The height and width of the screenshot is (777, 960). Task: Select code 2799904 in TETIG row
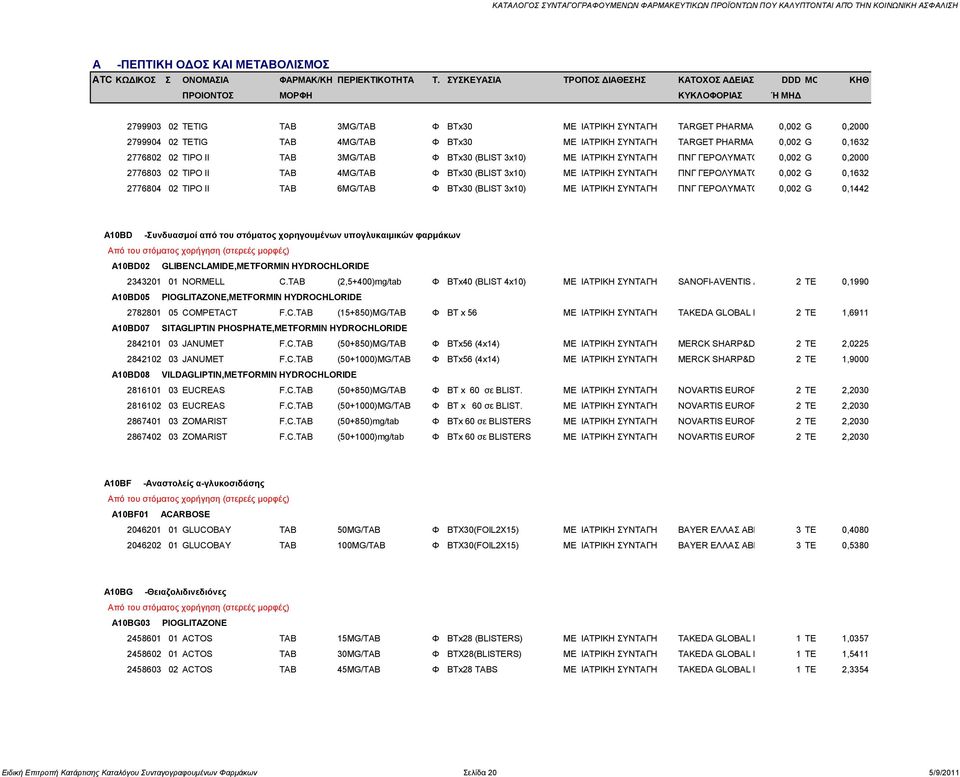click(x=144, y=142)
